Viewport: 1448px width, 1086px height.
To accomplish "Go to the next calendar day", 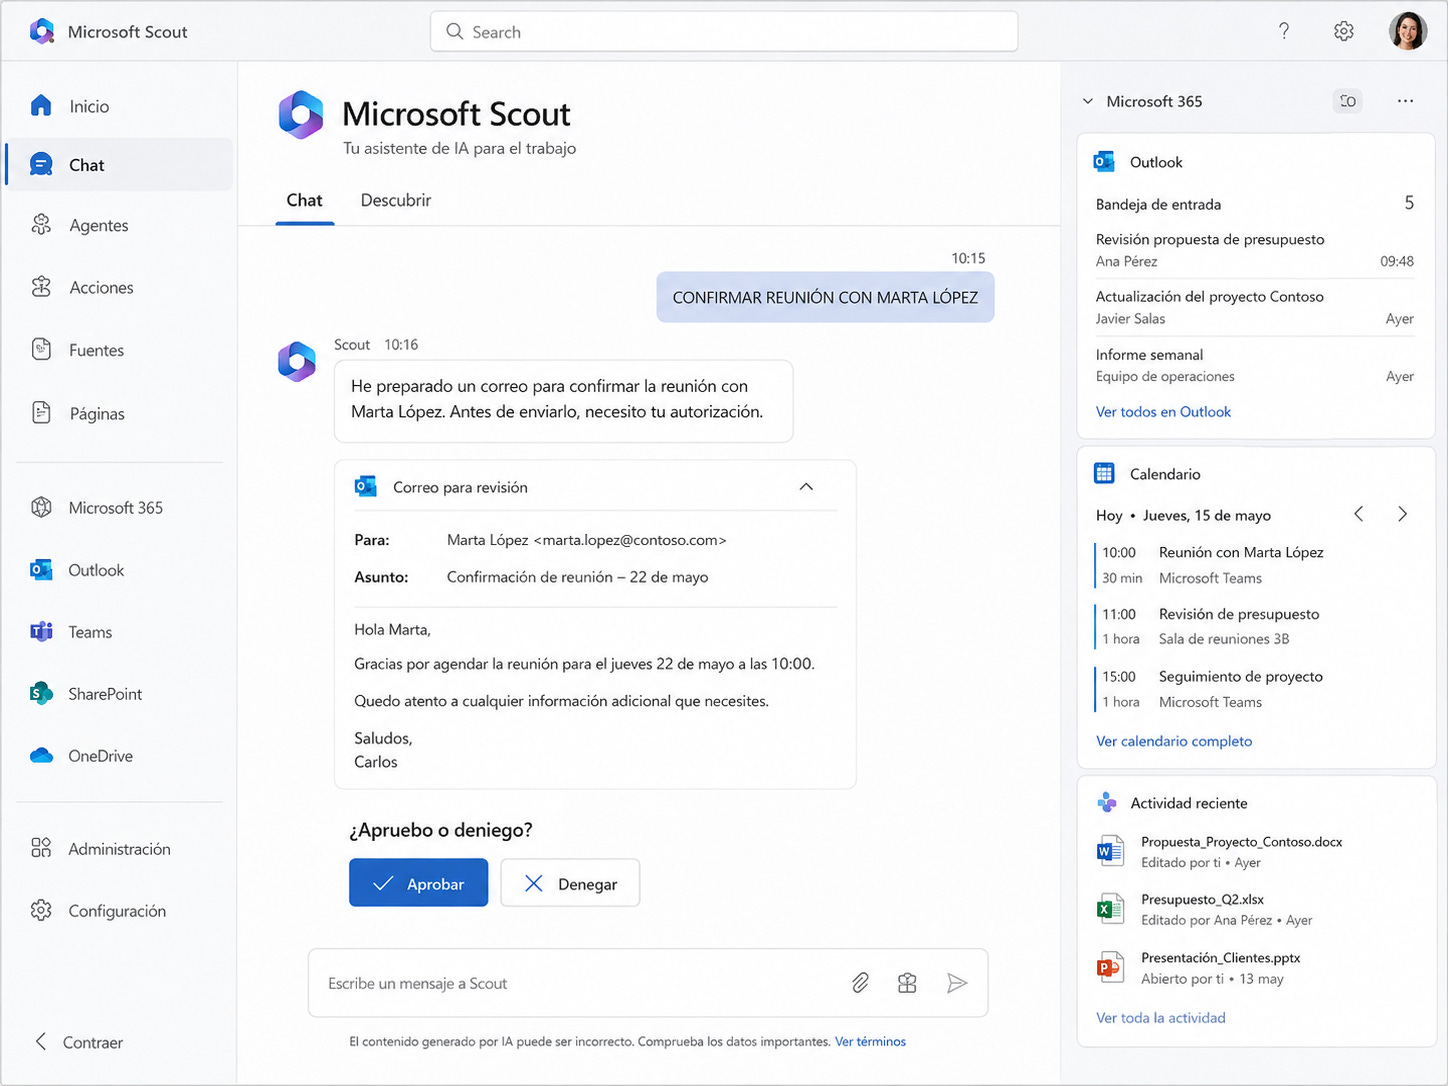I will click(x=1402, y=514).
